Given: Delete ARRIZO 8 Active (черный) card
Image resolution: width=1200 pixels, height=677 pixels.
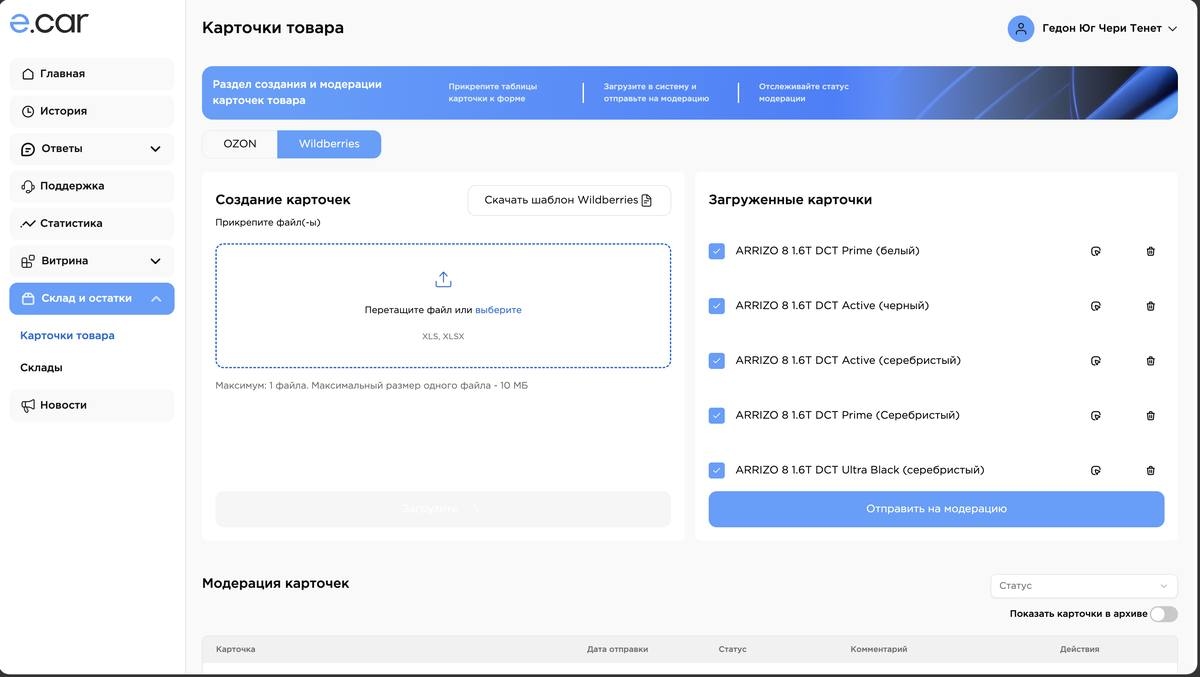Looking at the screenshot, I should (1150, 306).
